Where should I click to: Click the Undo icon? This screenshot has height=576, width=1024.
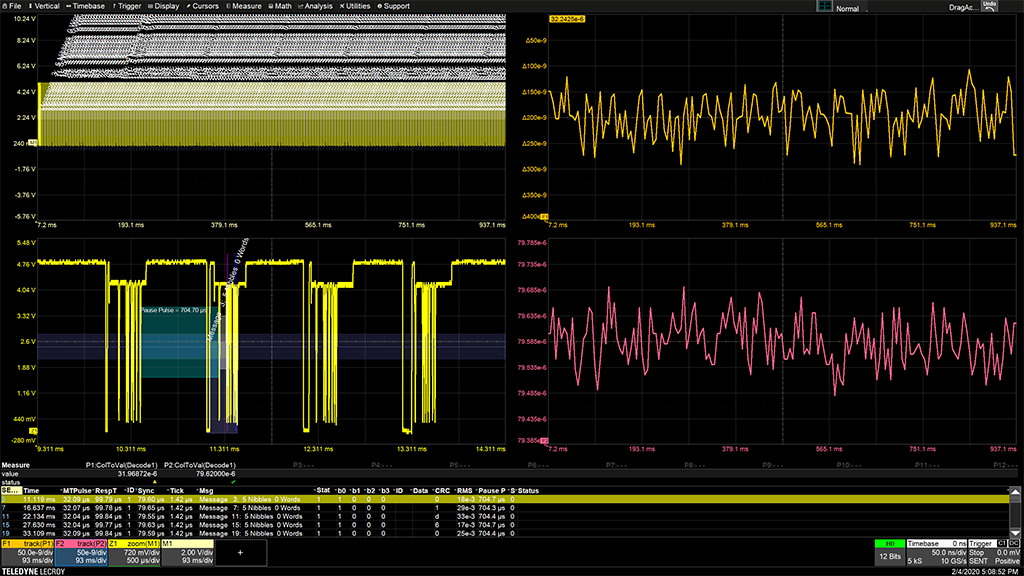[x=990, y=6]
